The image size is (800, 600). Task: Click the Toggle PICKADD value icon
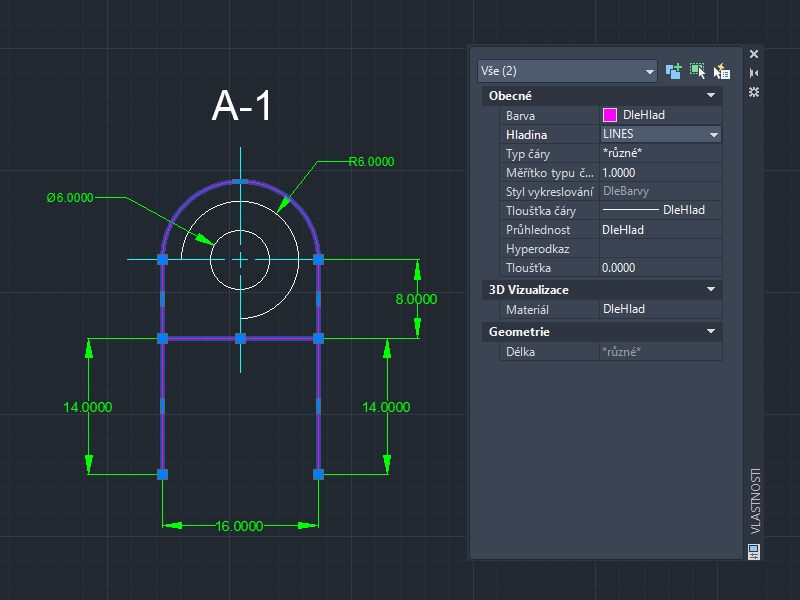tap(674, 71)
